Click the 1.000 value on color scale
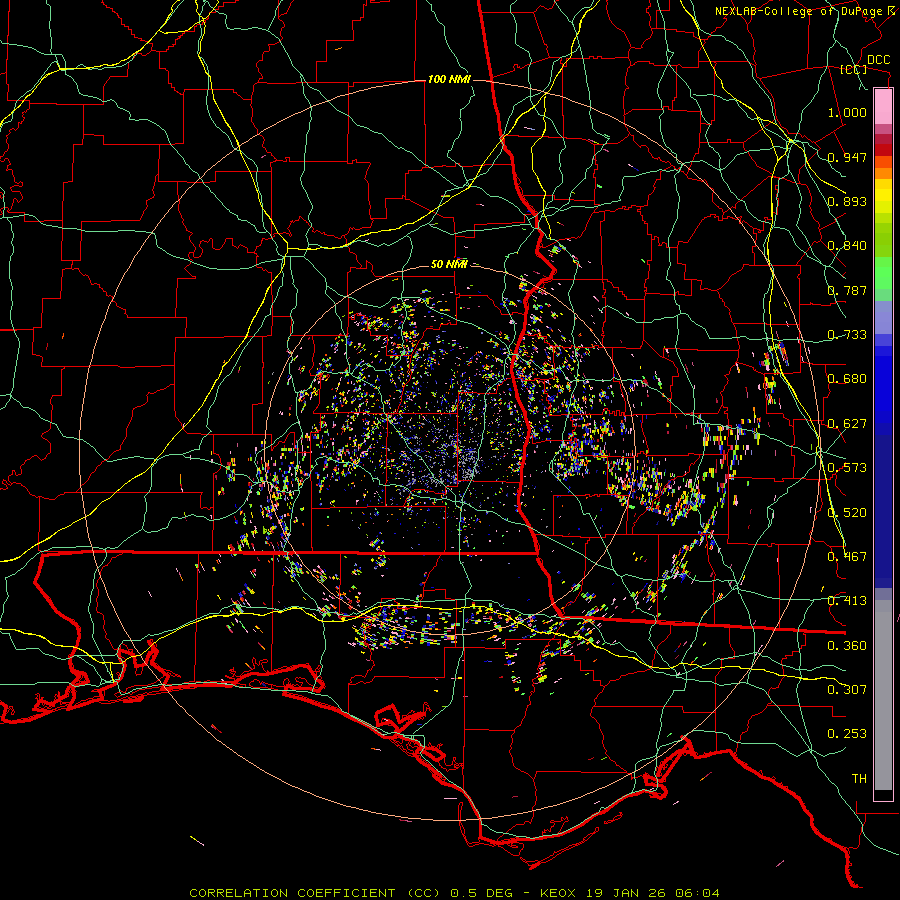 847,112
